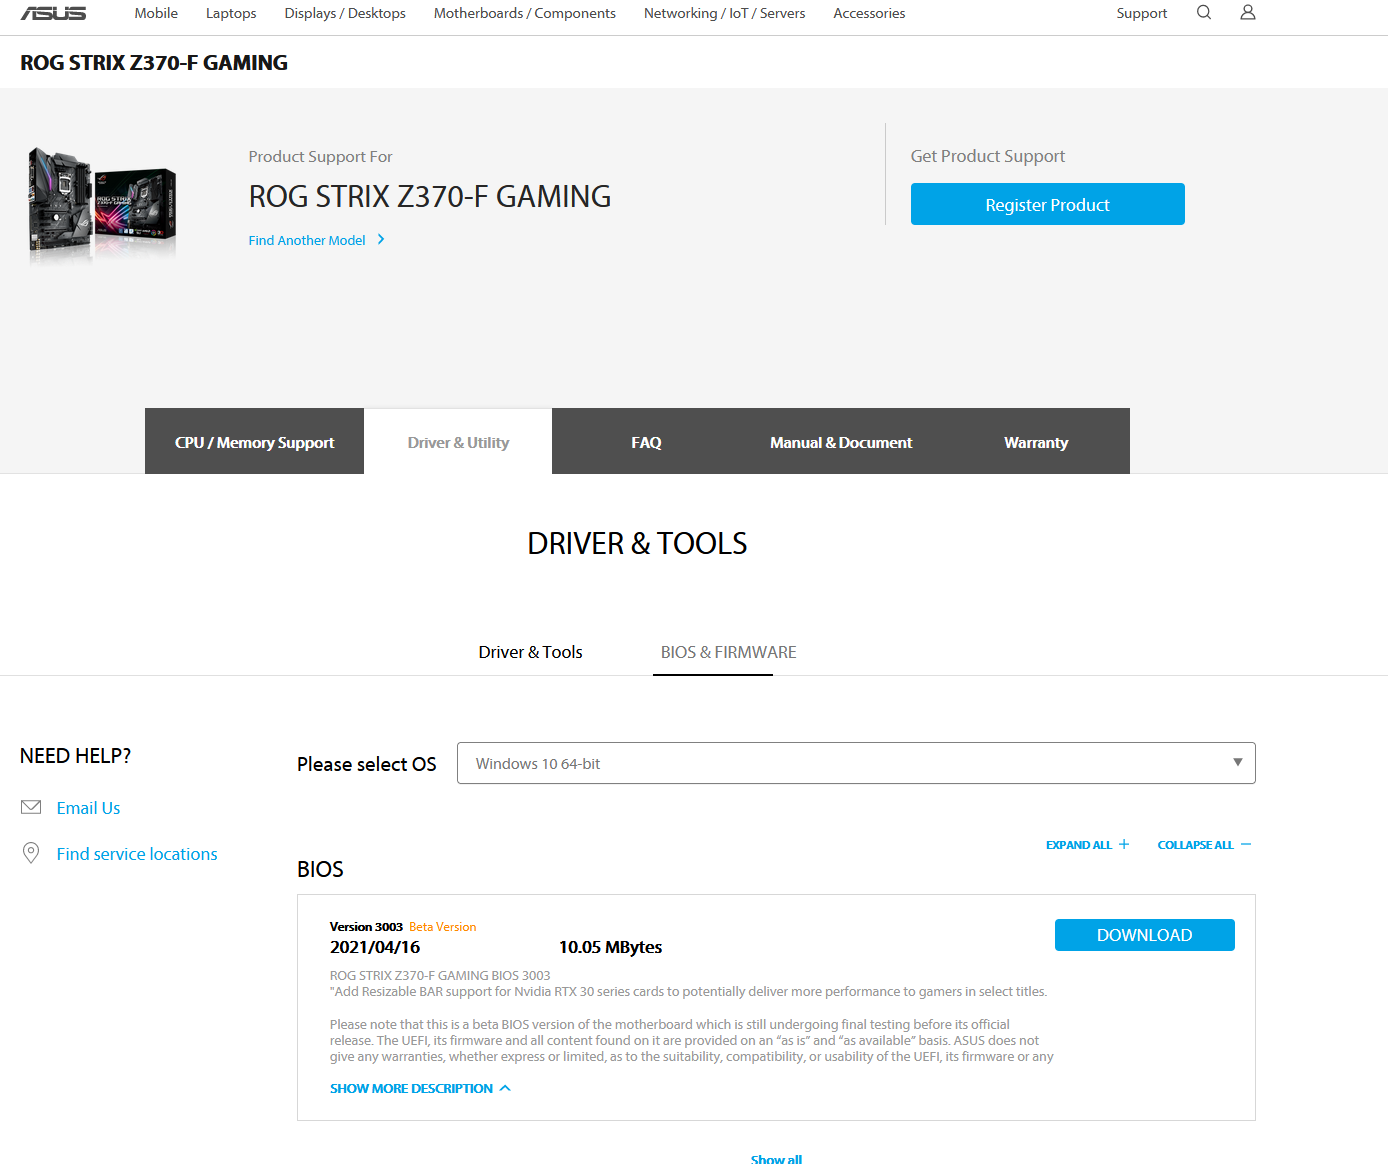Click COLLAPSE ALL
1388x1164 pixels.
pos(1195,845)
